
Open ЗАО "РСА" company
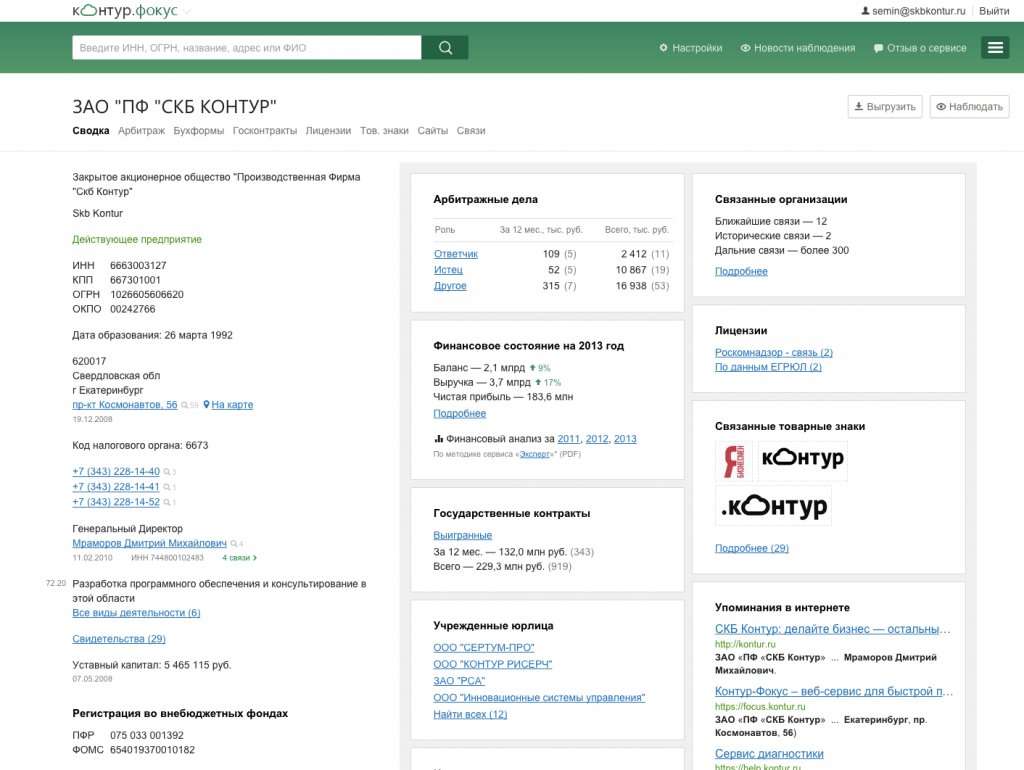tap(459, 681)
